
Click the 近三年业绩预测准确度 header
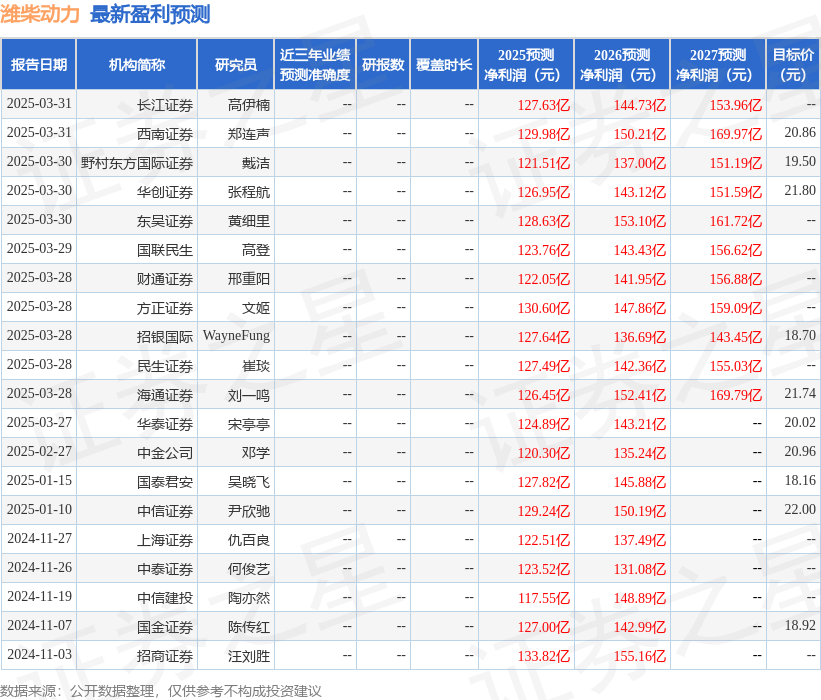[315, 64]
